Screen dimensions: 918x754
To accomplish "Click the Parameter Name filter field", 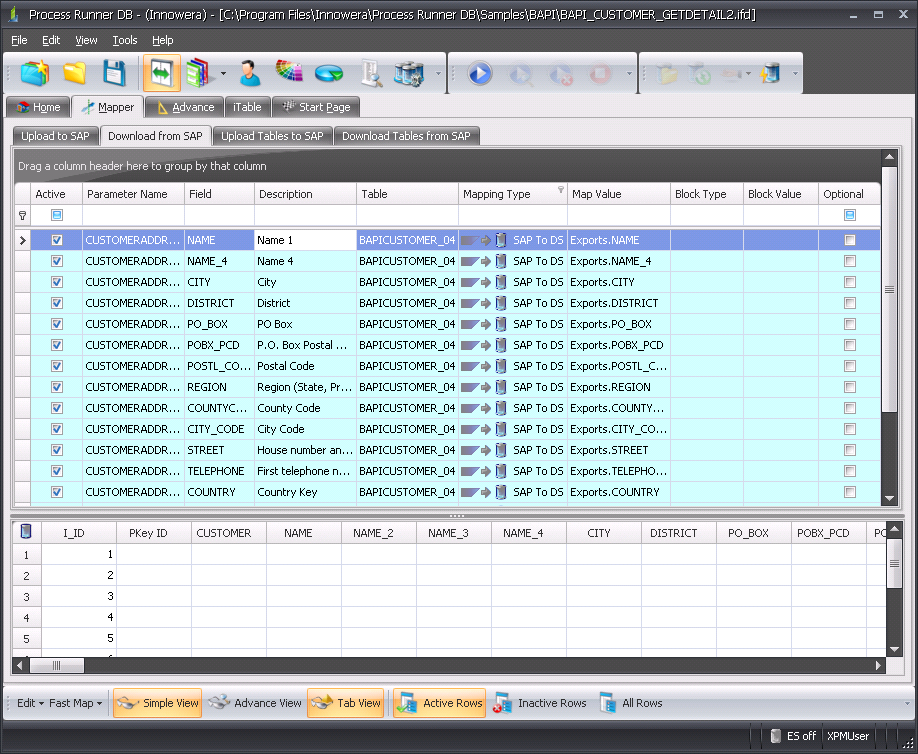I will 133,215.
